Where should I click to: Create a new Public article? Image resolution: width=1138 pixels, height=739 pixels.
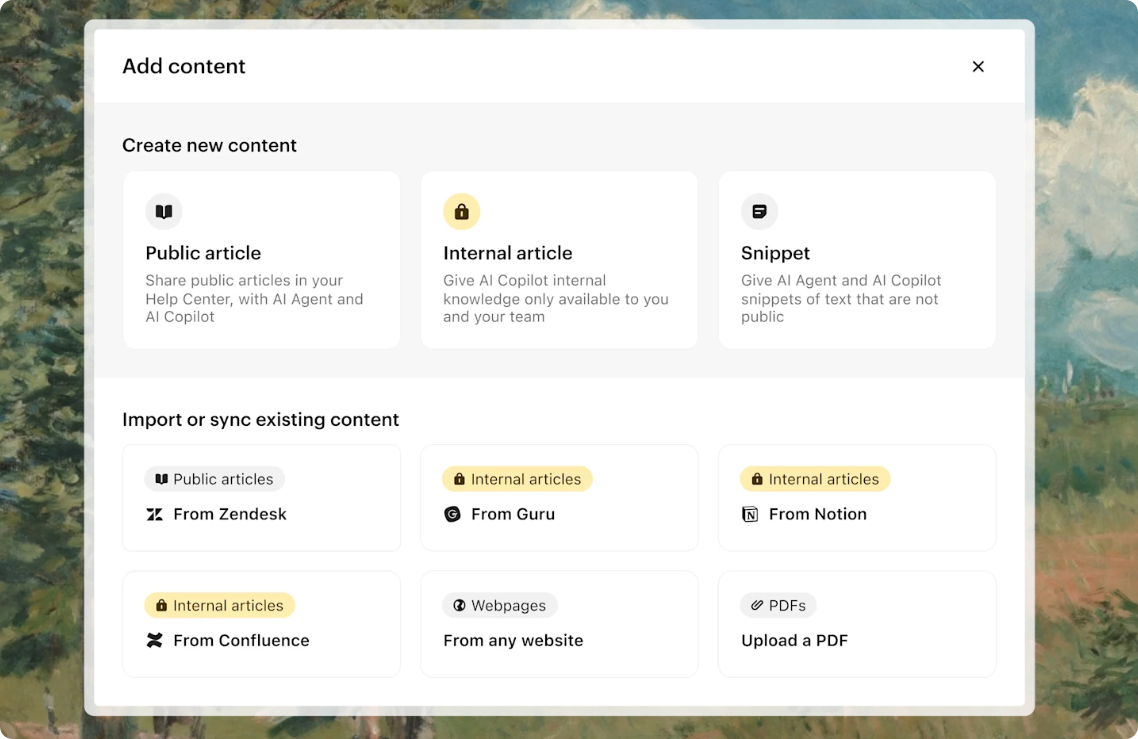pyautogui.click(x=261, y=260)
